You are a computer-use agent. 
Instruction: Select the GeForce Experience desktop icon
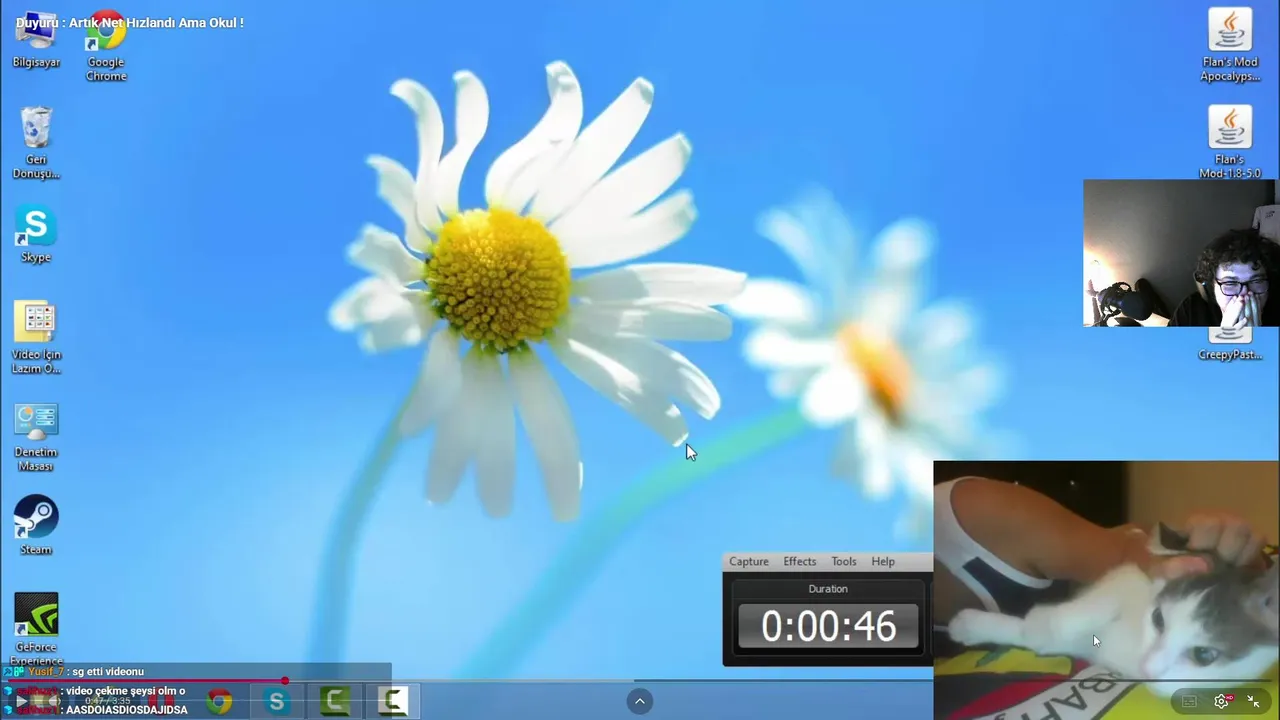(36, 629)
